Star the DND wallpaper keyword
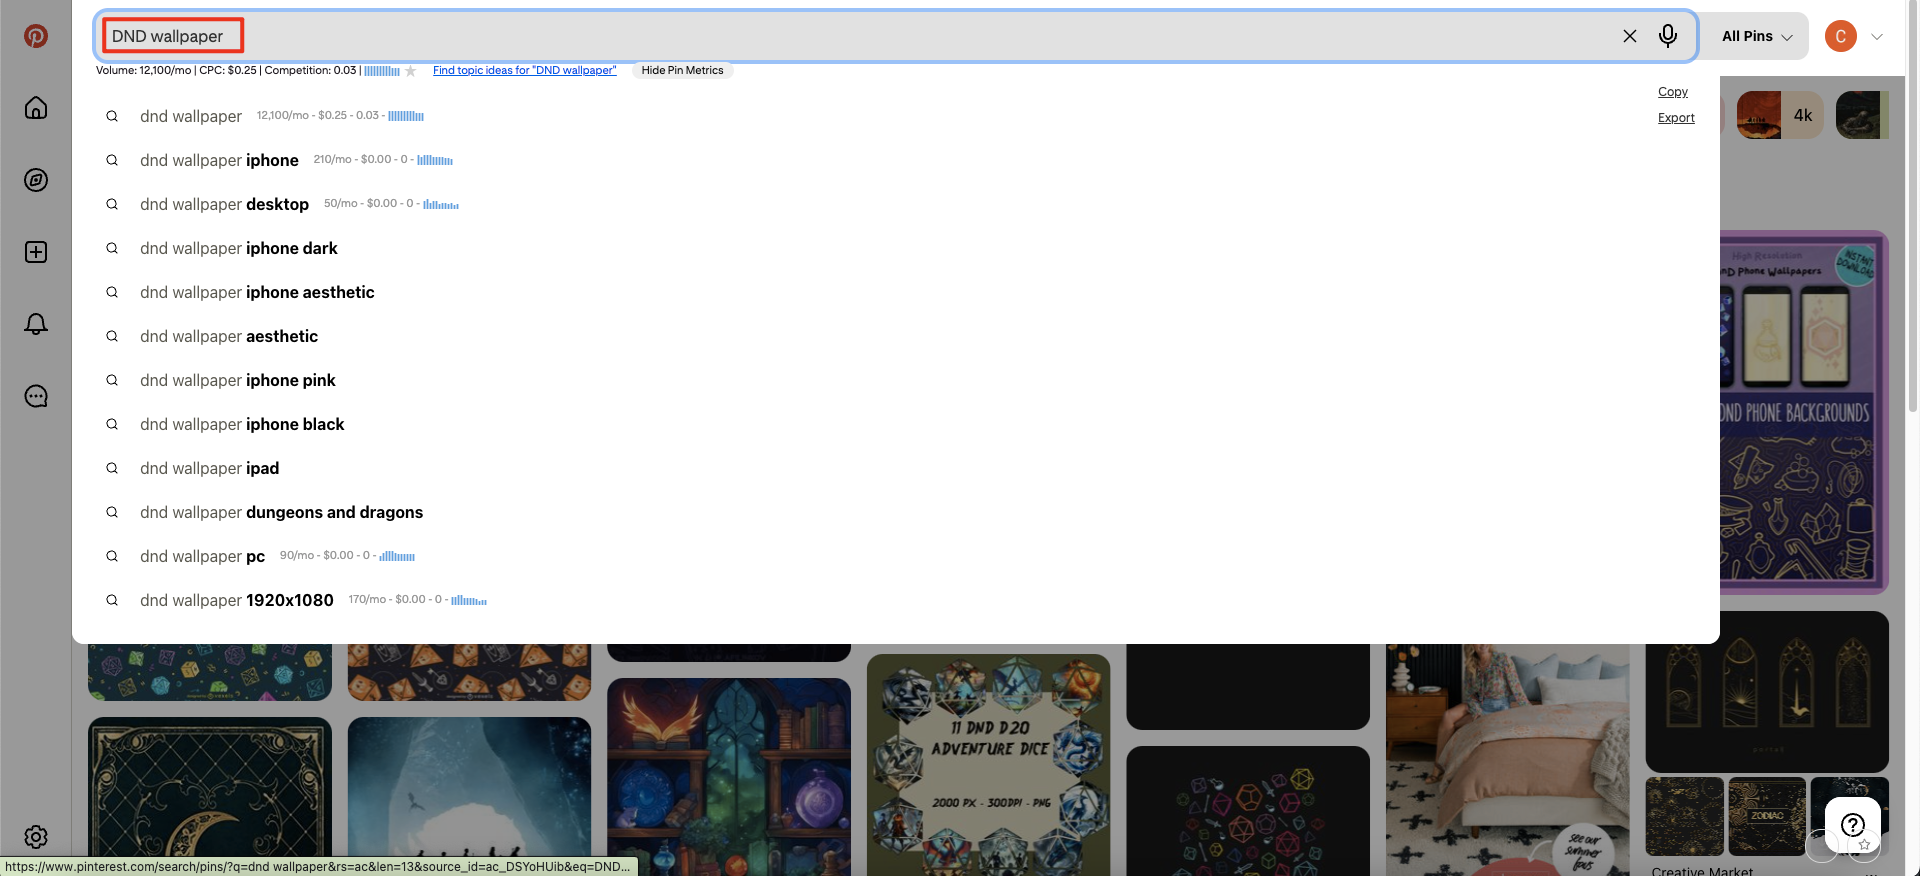The width and height of the screenshot is (1920, 876). pyautogui.click(x=410, y=71)
